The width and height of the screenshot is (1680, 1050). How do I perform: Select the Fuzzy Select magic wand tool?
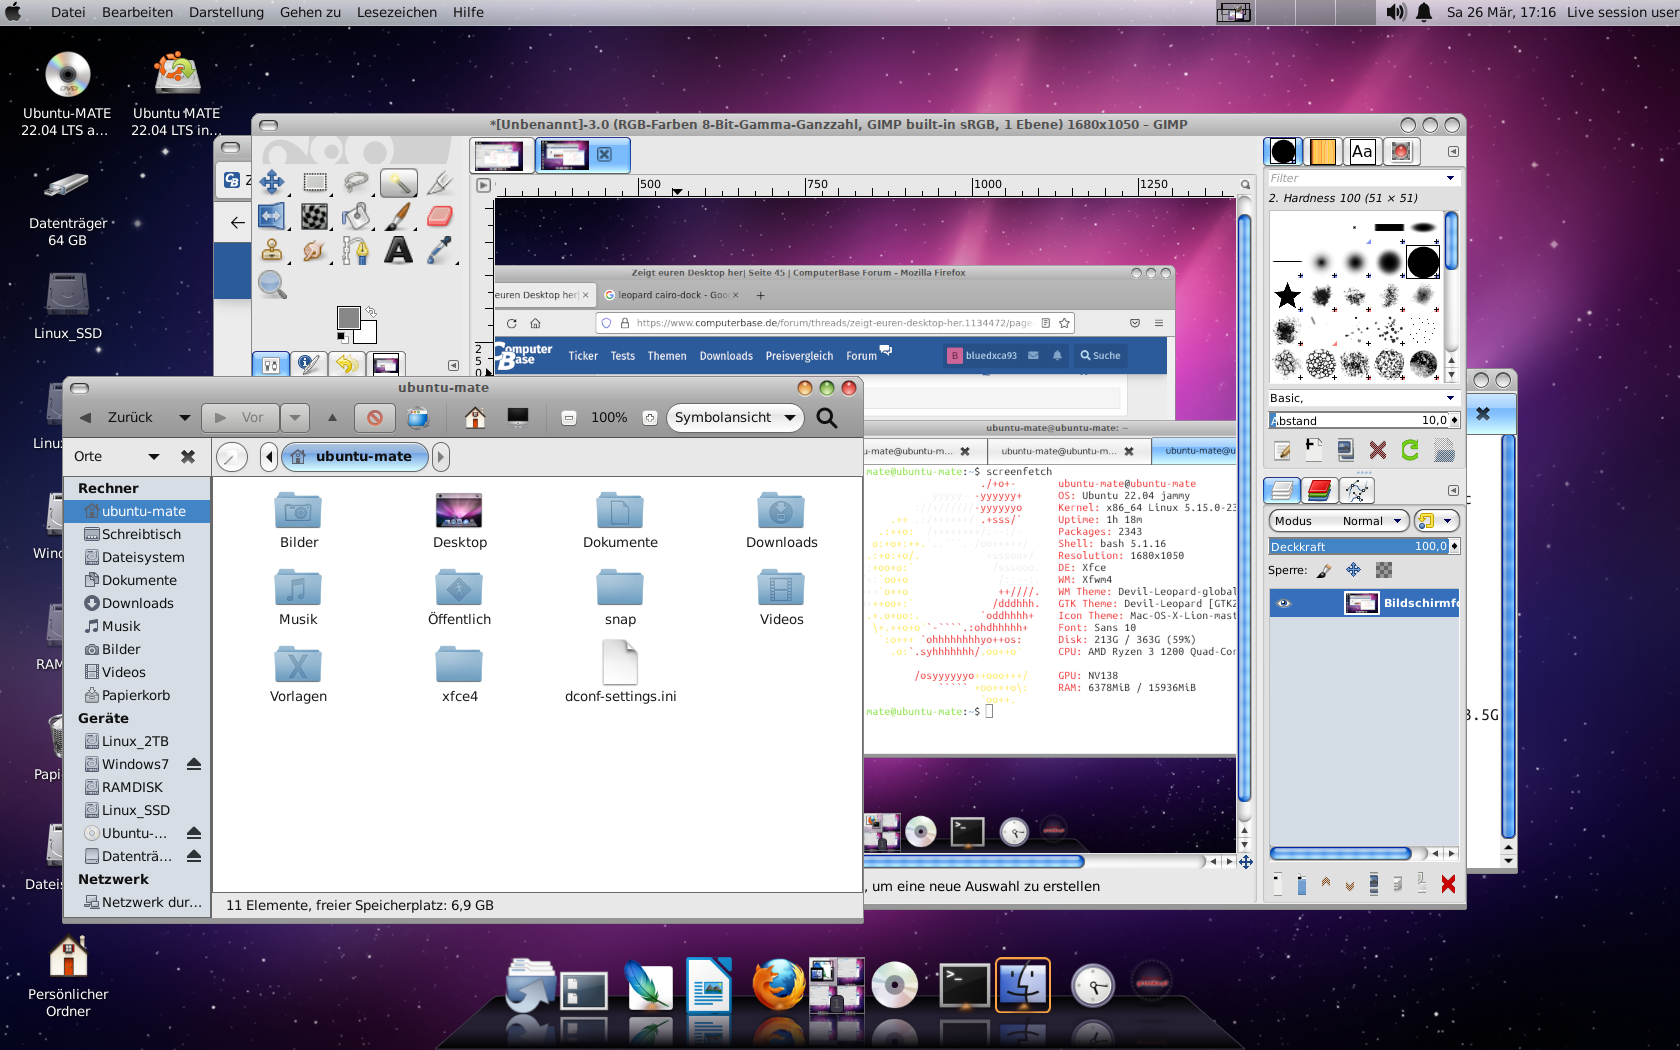point(398,182)
